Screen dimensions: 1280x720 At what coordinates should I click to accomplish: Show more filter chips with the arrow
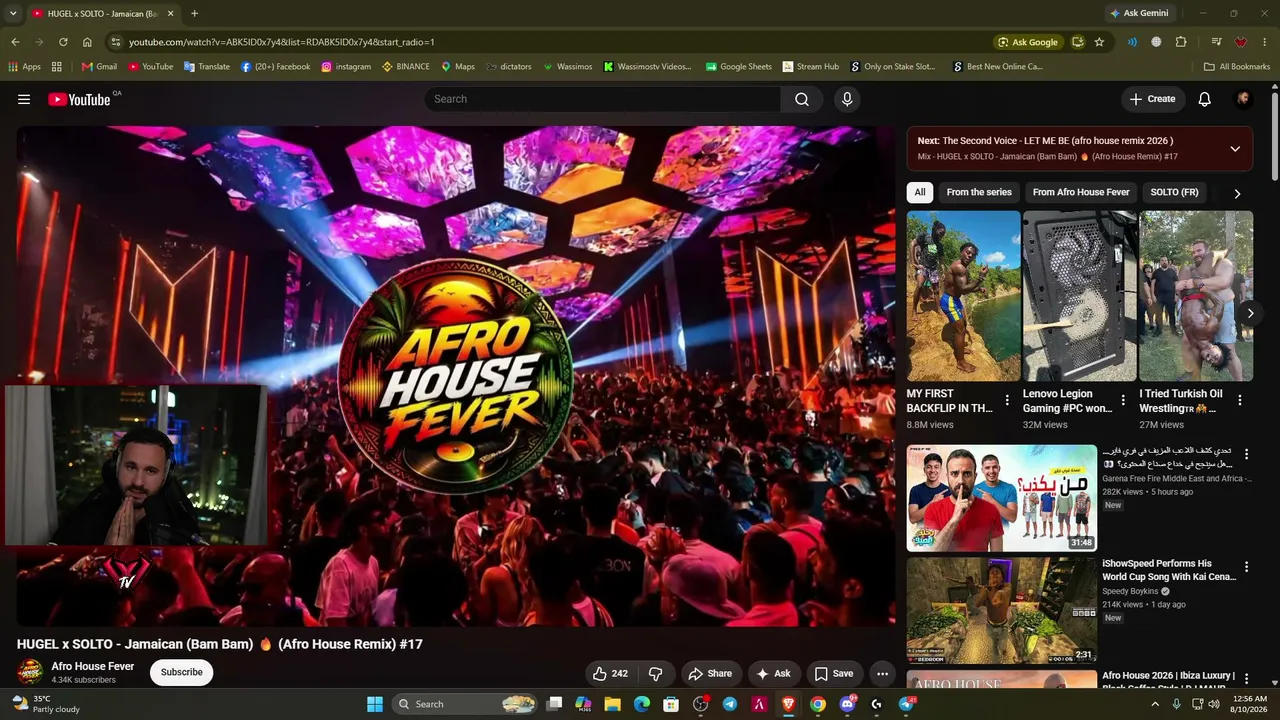1237,193
